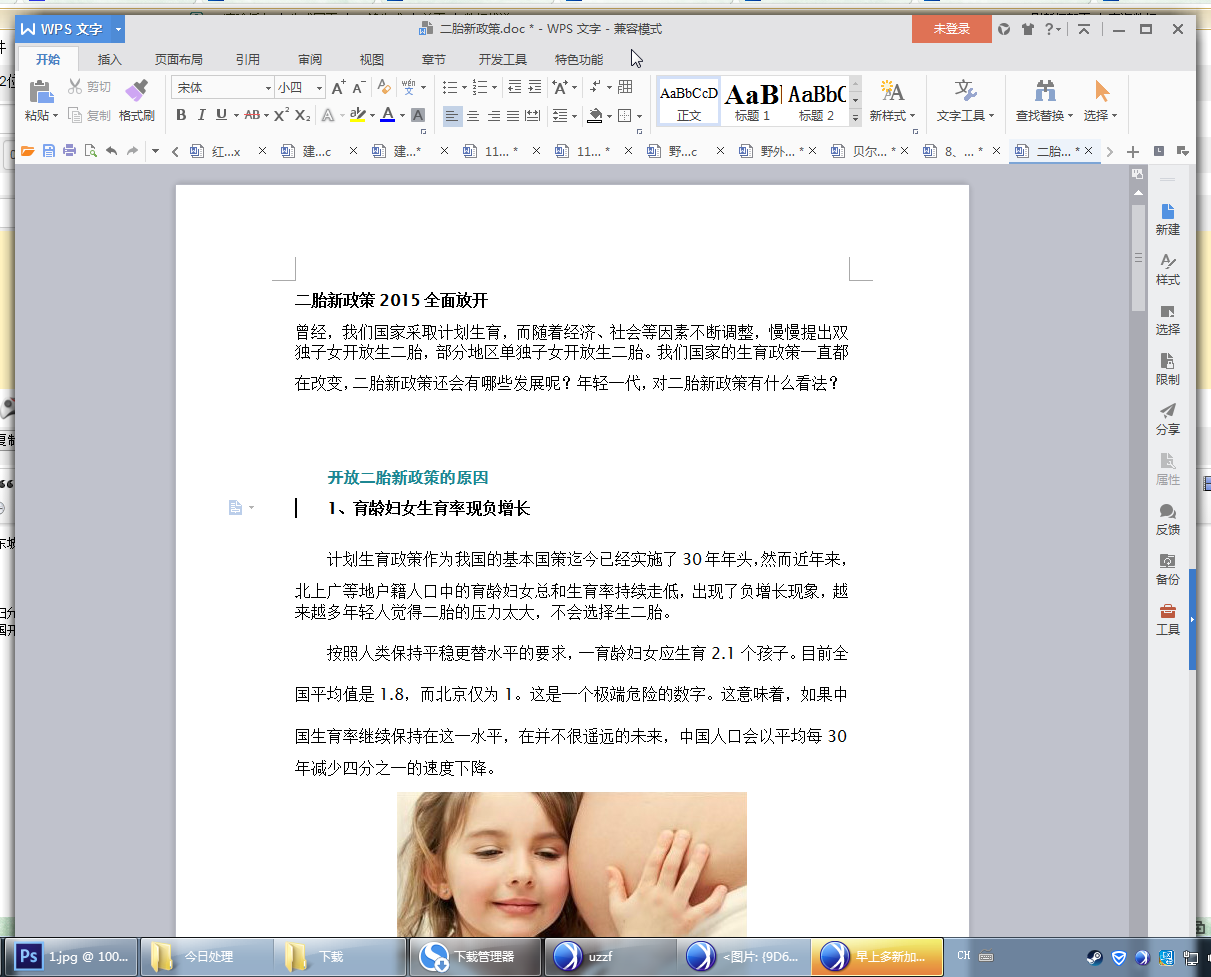Viewport: 1211px width, 977px height.
Task: Open the Share (分享) sidebar icon
Action: (x=1167, y=419)
